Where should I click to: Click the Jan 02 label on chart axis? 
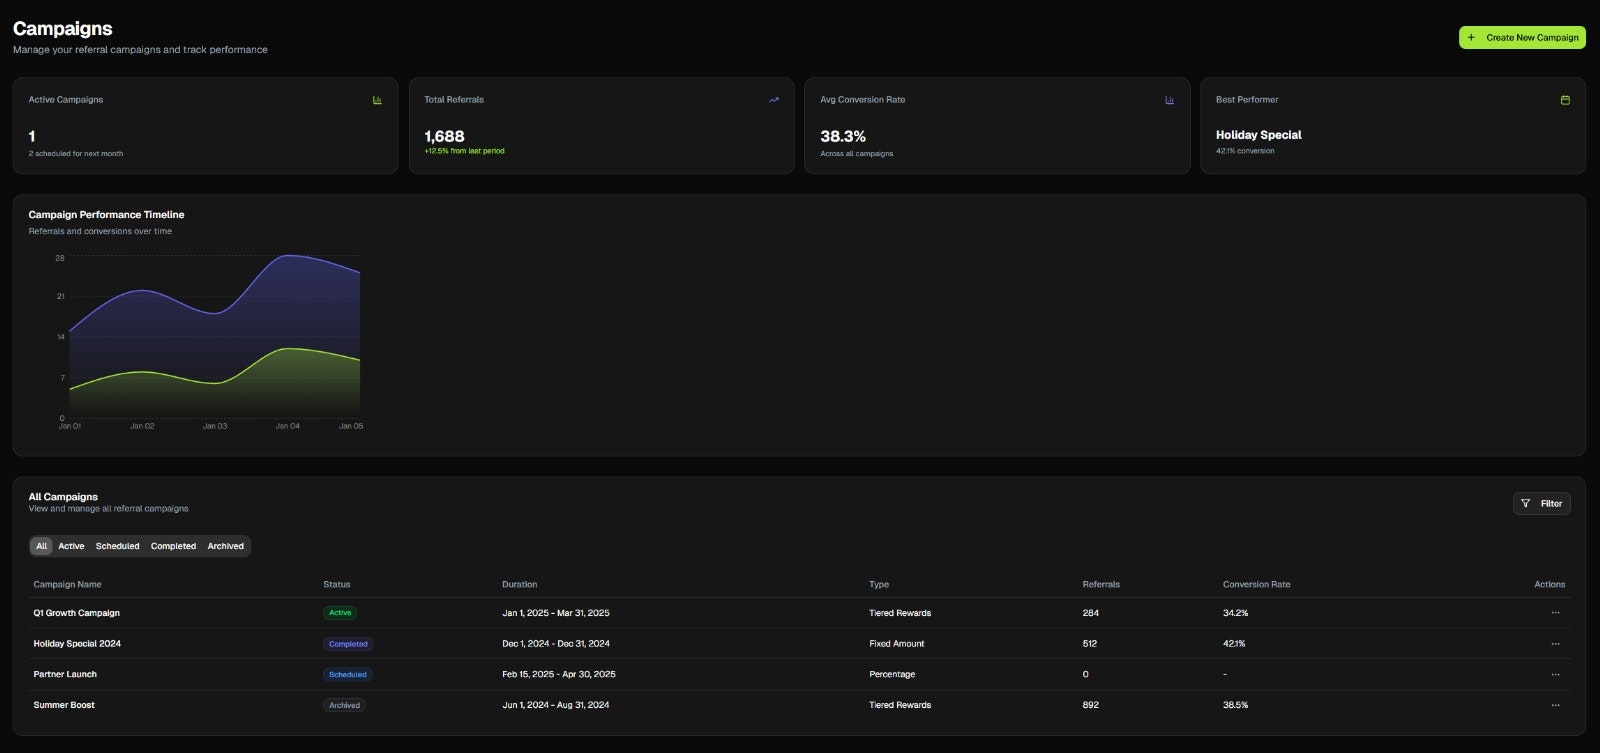point(142,426)
